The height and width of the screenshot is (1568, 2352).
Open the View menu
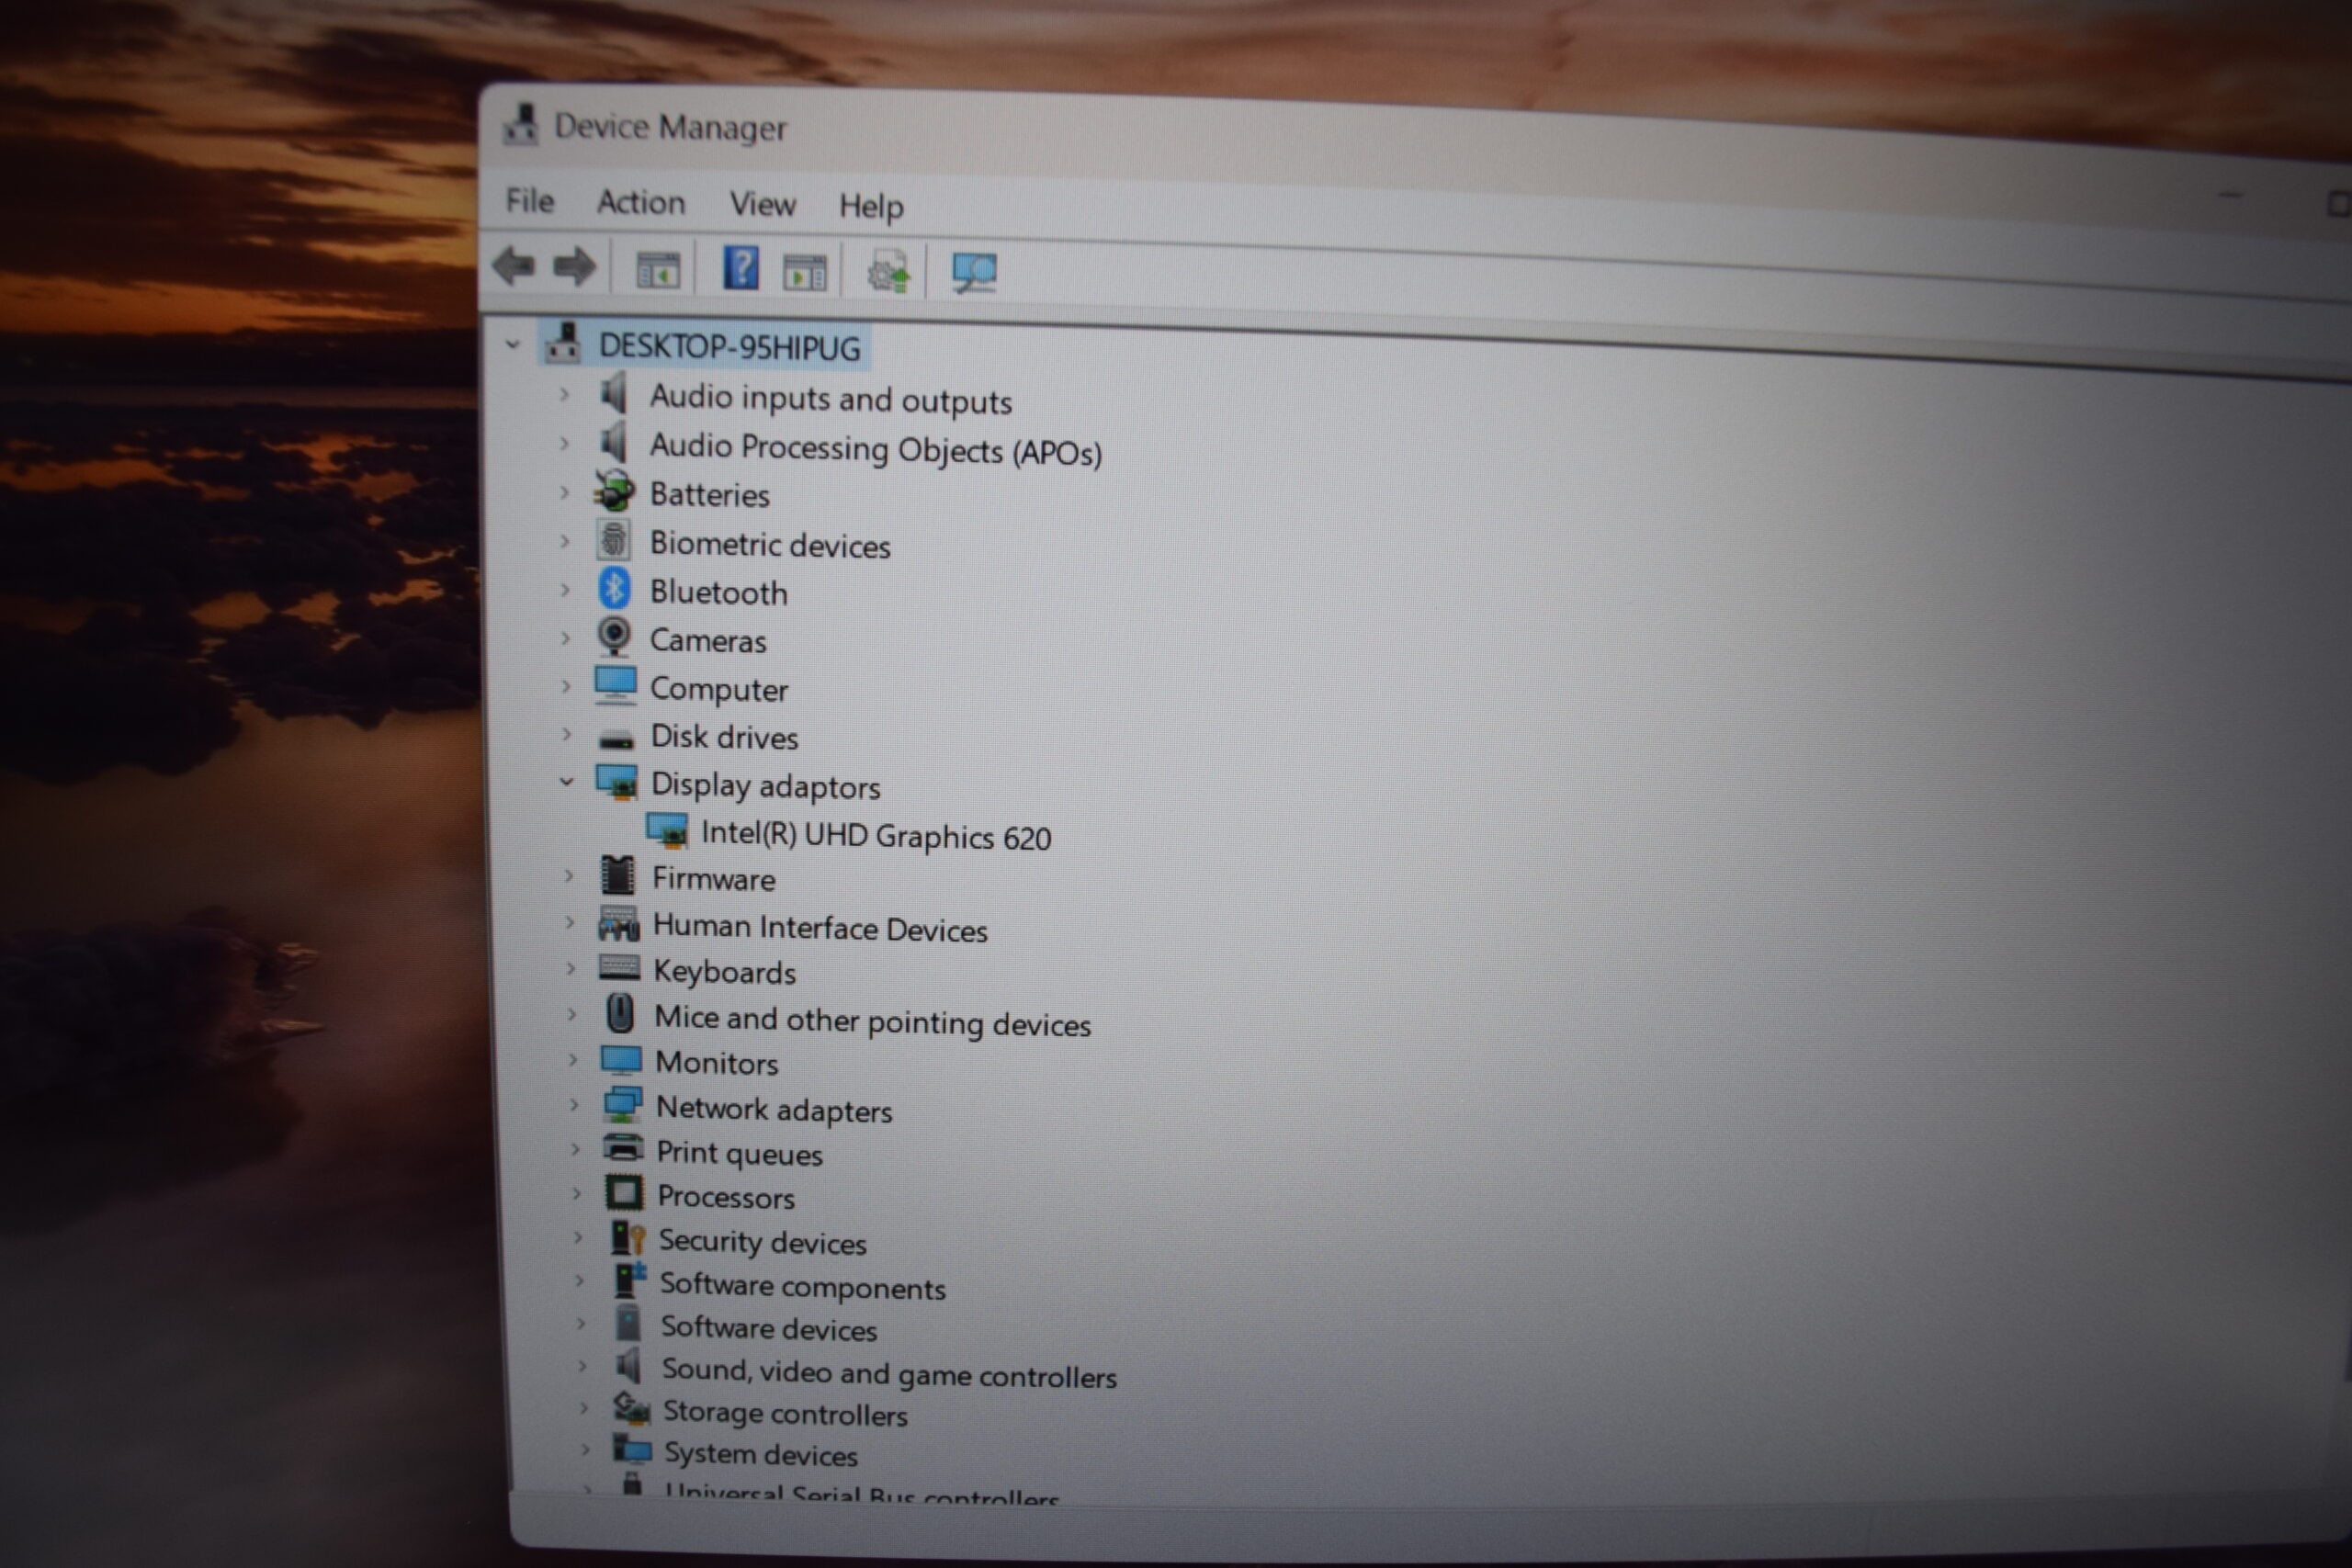[763, 204]
